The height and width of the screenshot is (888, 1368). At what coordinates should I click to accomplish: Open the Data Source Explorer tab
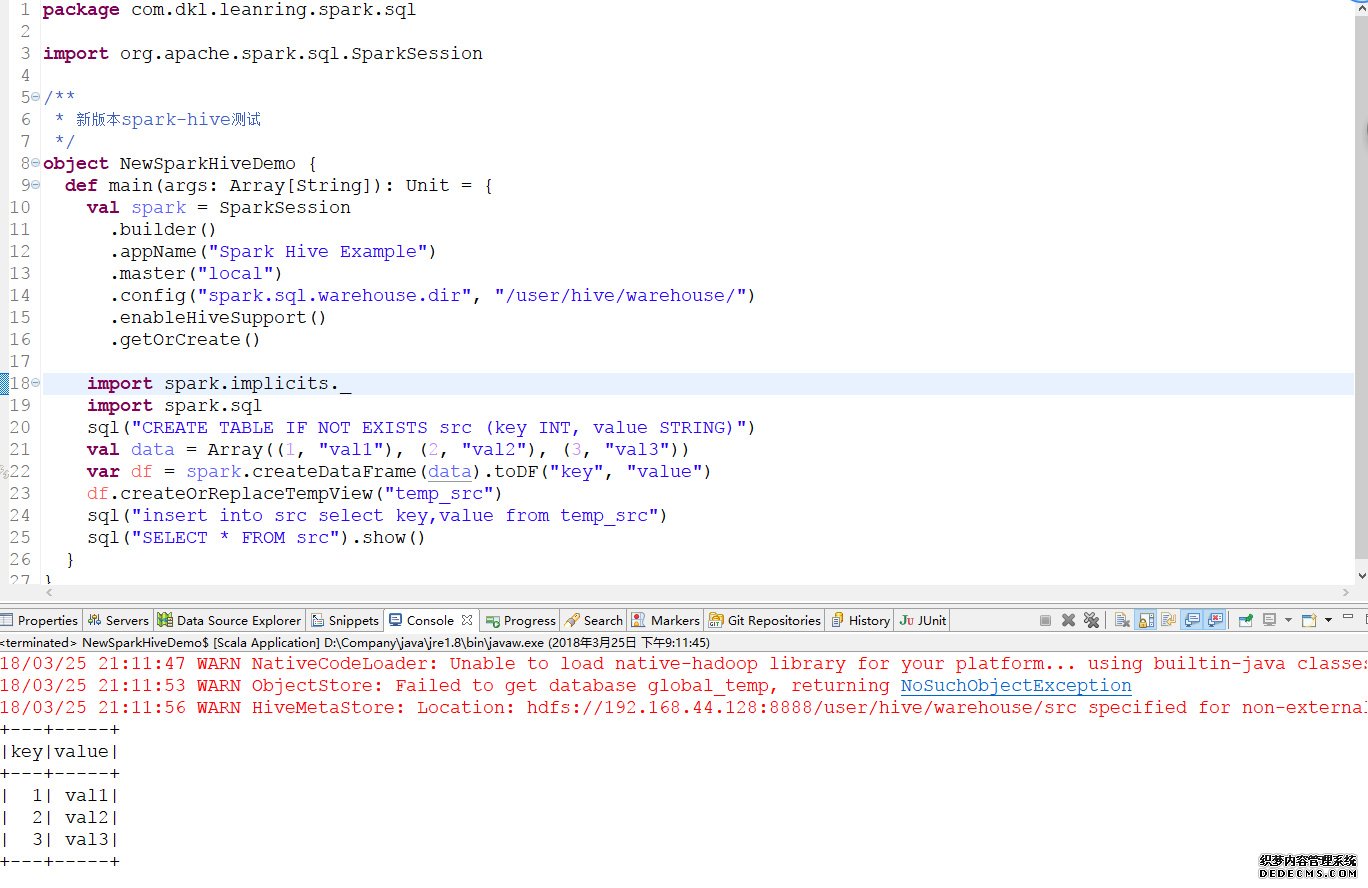click(x=228, y=620)
